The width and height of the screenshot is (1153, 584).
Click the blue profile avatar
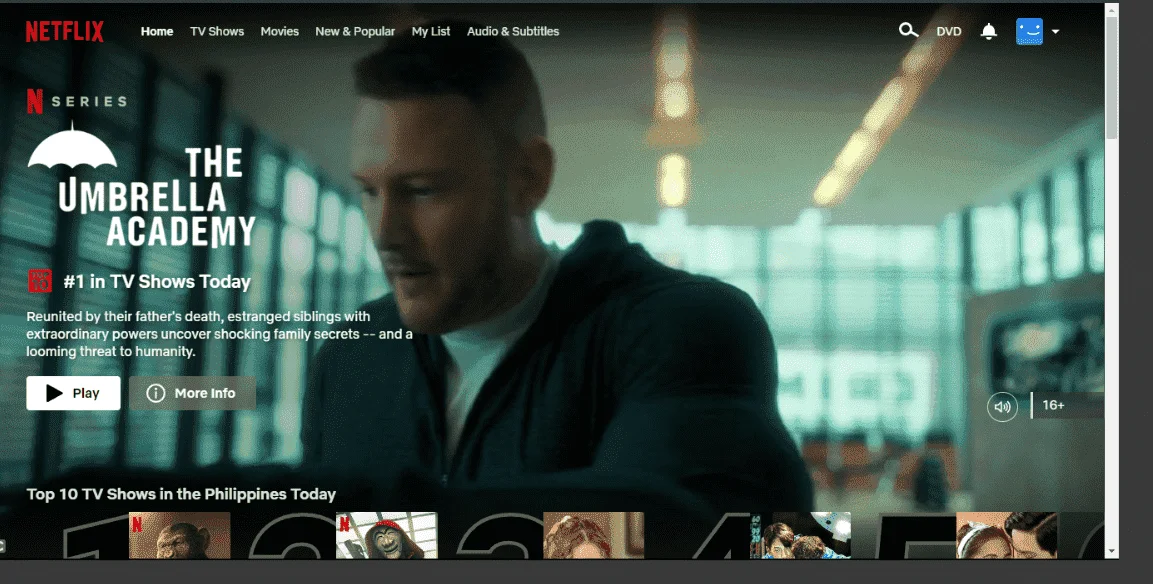click(x=1029, y=32)
